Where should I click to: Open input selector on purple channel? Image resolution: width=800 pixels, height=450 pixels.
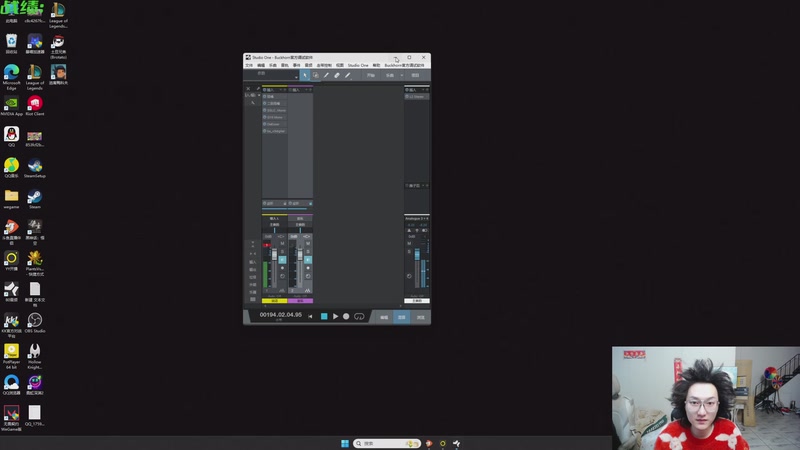pos(300,218)
